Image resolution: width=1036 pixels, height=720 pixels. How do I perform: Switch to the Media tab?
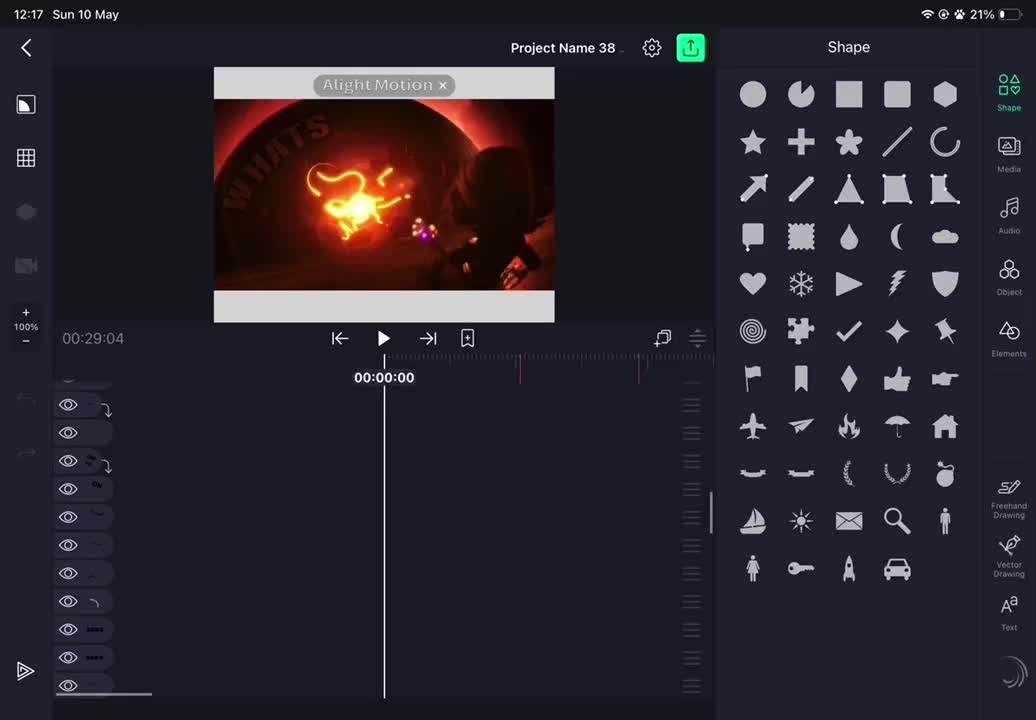coord(1008,154)
